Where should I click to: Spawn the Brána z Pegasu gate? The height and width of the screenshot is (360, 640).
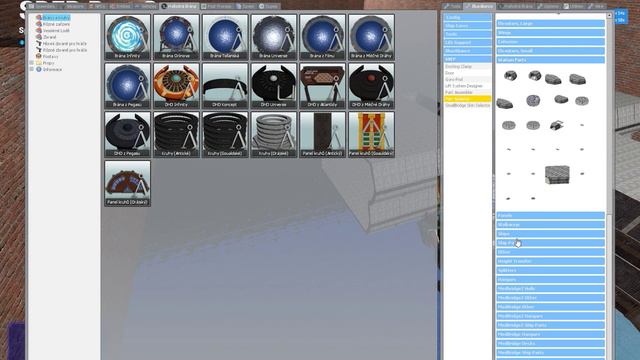coord(127,86)
